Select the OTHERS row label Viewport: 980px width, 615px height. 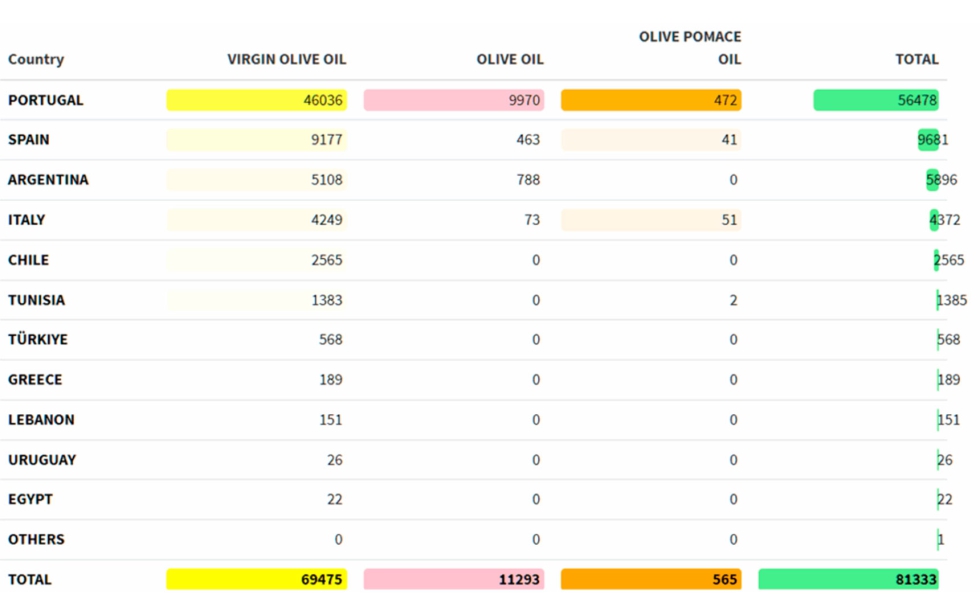(36, 539)
